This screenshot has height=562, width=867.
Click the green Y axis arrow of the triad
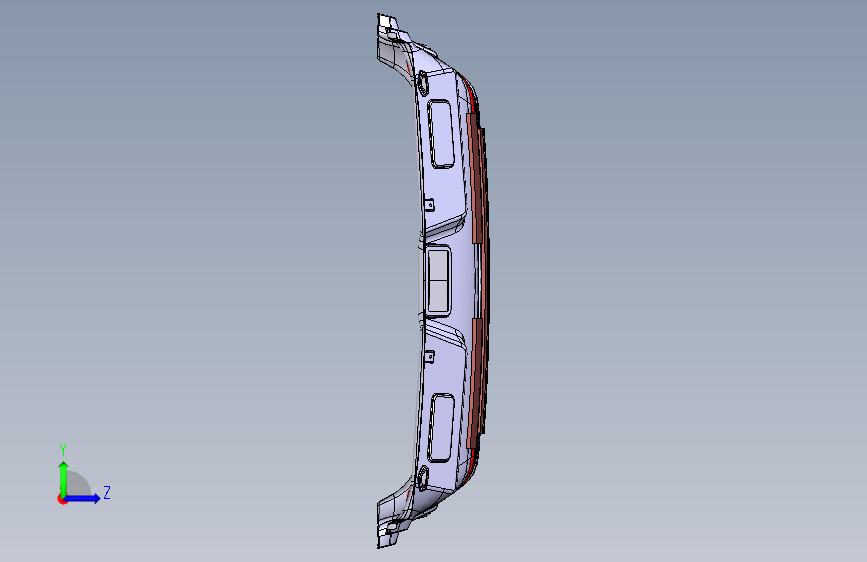click(x=63, y=480)
